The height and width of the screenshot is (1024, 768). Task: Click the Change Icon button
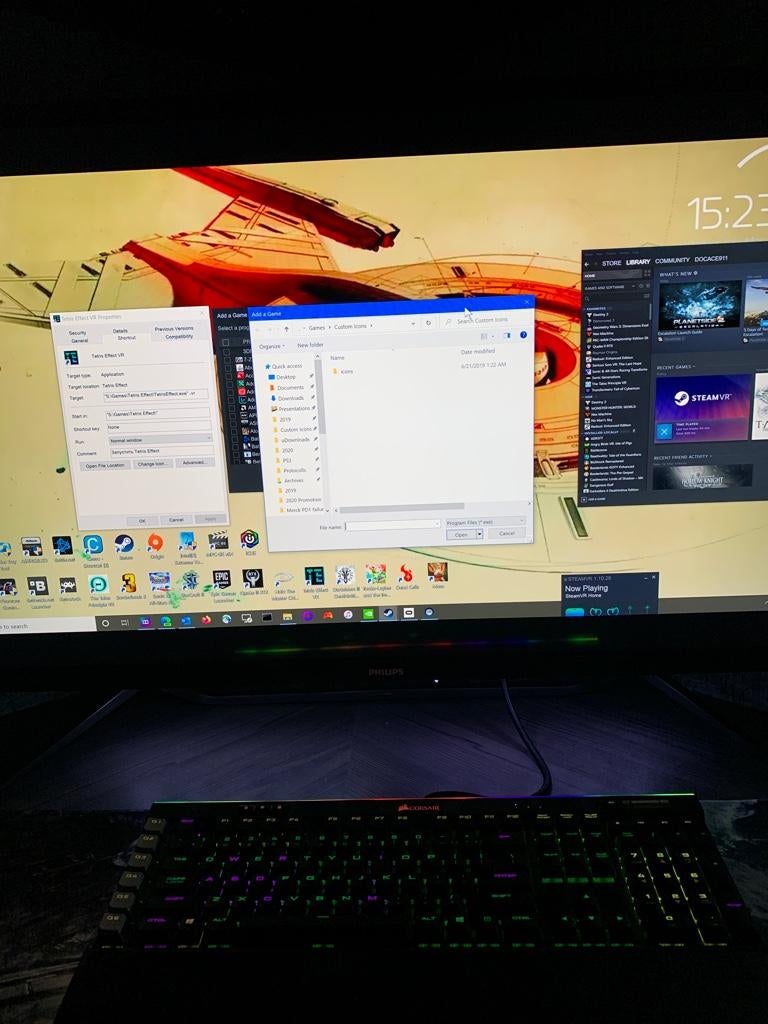[153, 464]
